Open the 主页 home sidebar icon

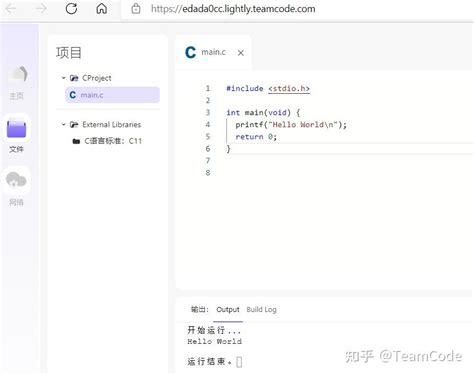click(x=17, y=82)
